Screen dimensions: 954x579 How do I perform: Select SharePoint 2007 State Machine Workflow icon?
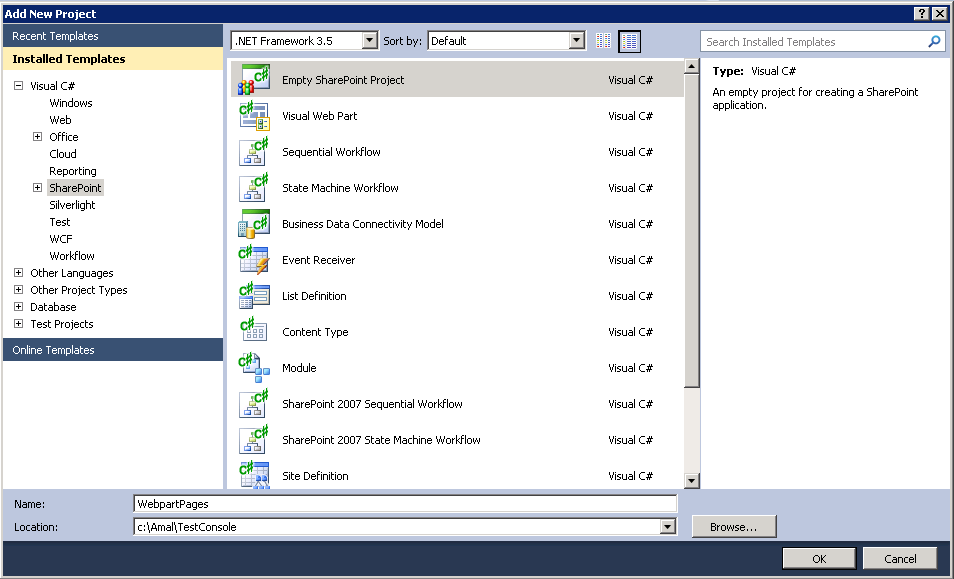pos(254,440)
